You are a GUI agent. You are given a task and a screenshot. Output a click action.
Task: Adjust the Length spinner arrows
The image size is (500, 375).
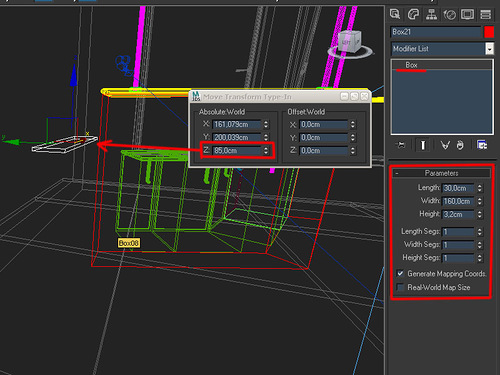click(x=479, y=188)
